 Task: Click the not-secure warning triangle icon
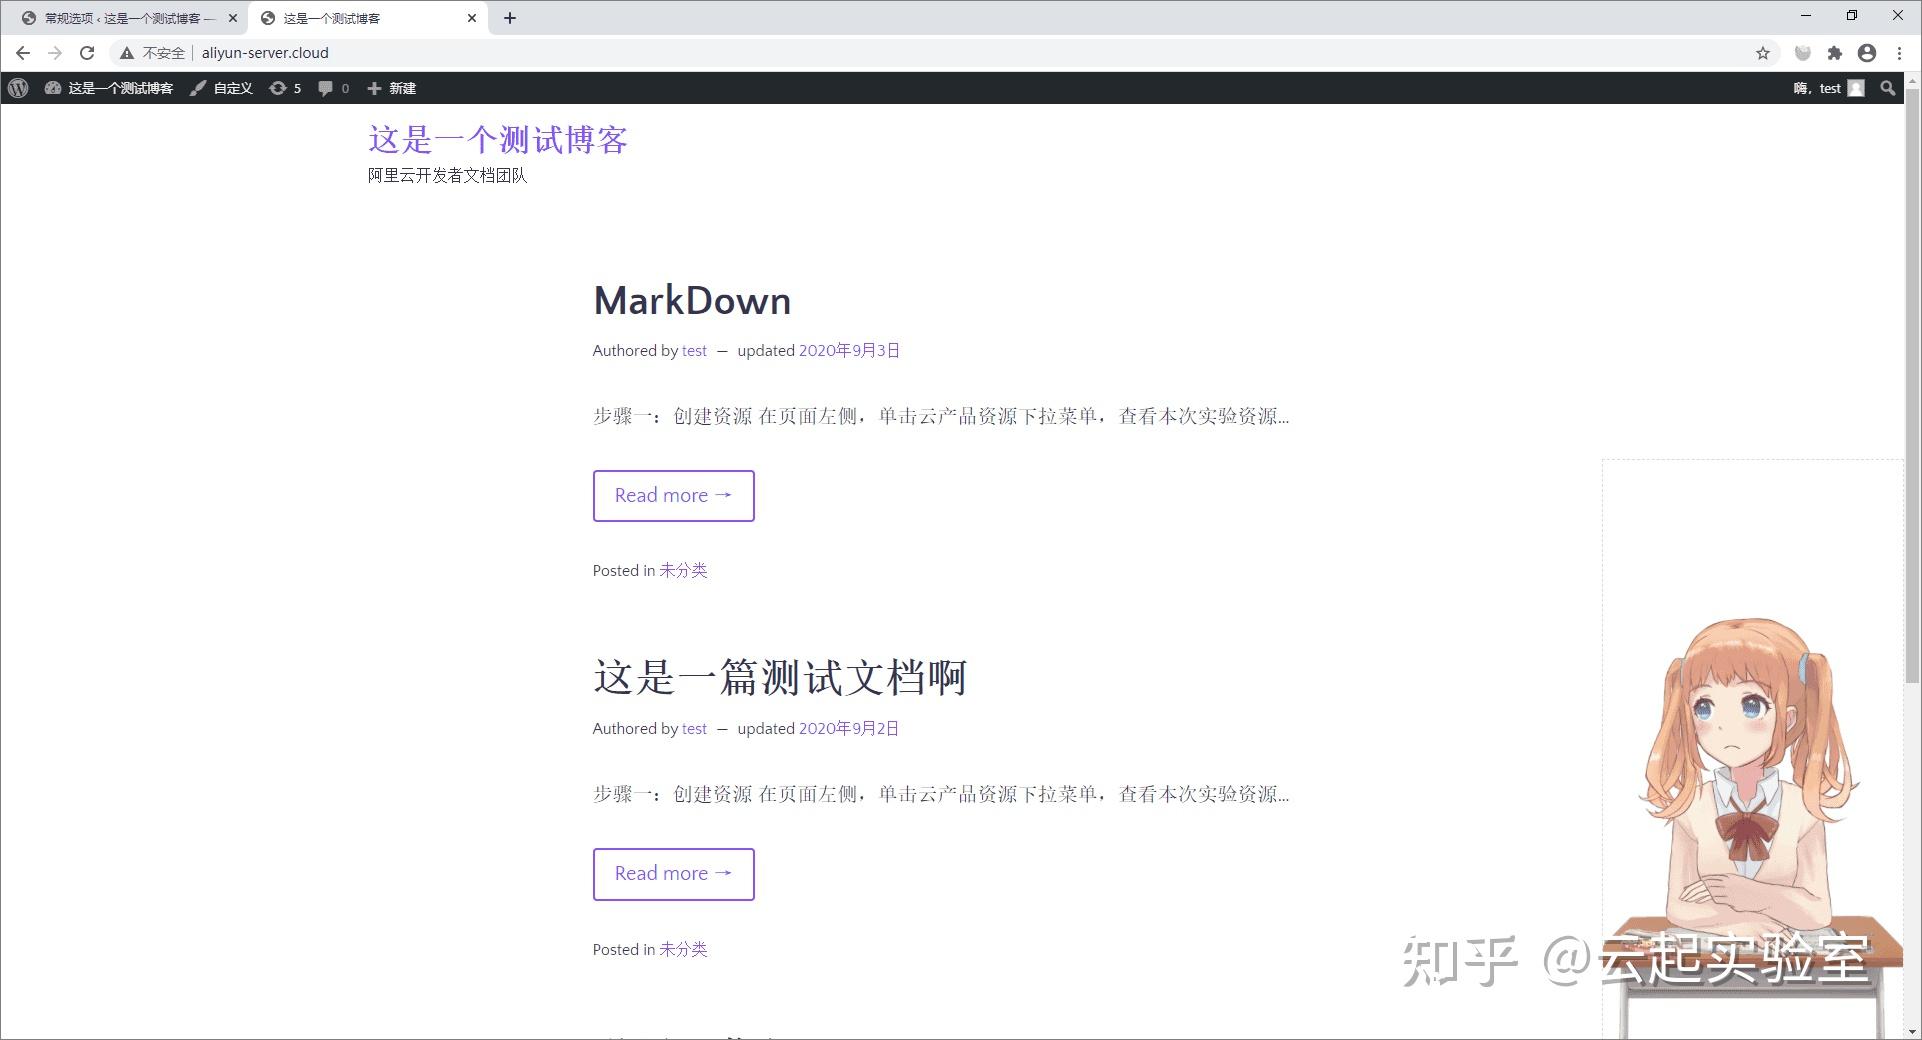tap(127, 53)
